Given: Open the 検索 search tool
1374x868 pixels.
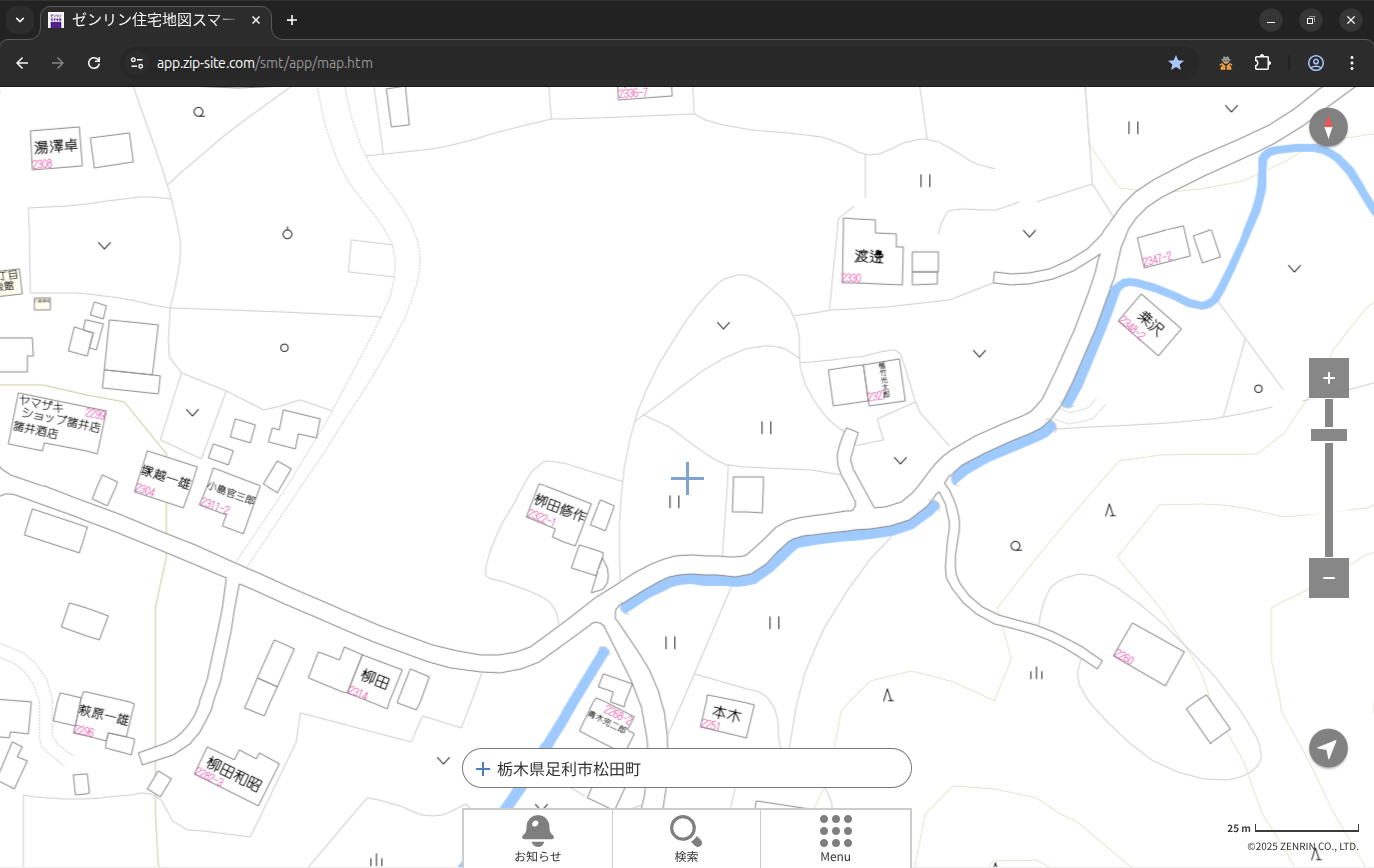Looking at the screenshot, I should pyautogui.click(x=686, y=838).
